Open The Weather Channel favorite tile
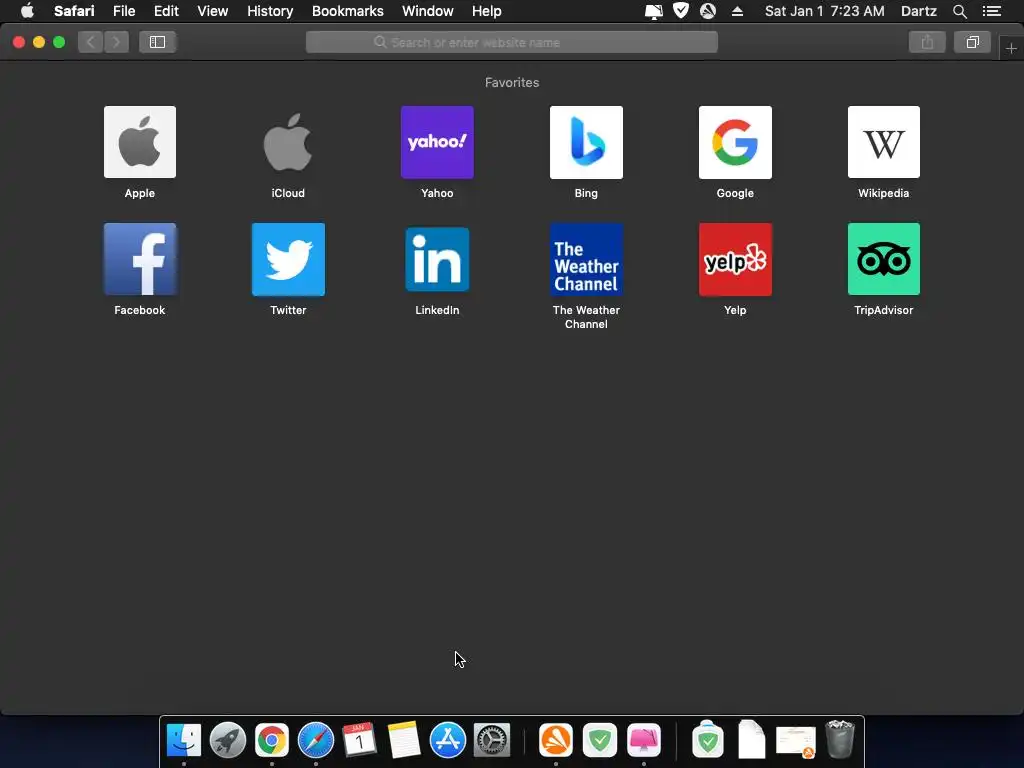Image resolution: width=1024 pixels, height=768 pixels. [586, 259]
